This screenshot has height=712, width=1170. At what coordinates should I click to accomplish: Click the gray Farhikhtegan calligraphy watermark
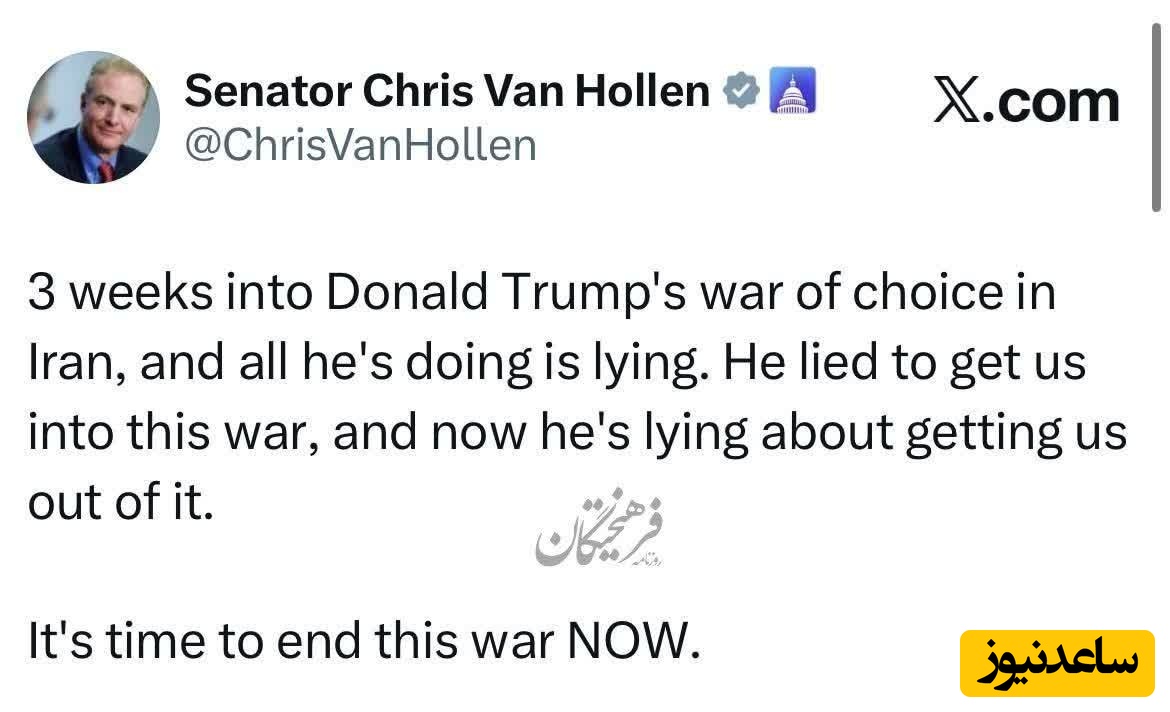coord(601,536)
